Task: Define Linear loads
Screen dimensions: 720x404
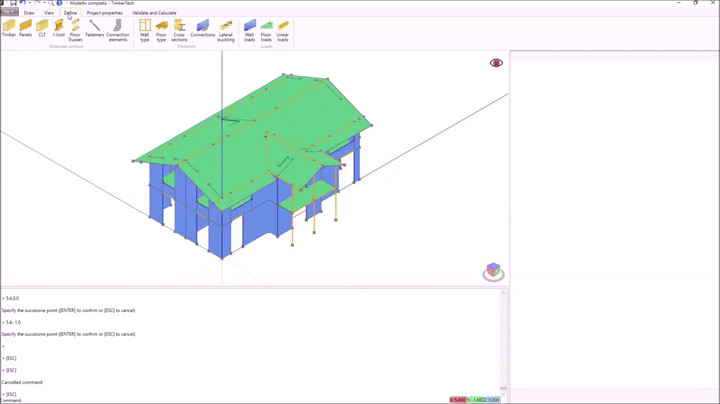Action: pos(283,30)
